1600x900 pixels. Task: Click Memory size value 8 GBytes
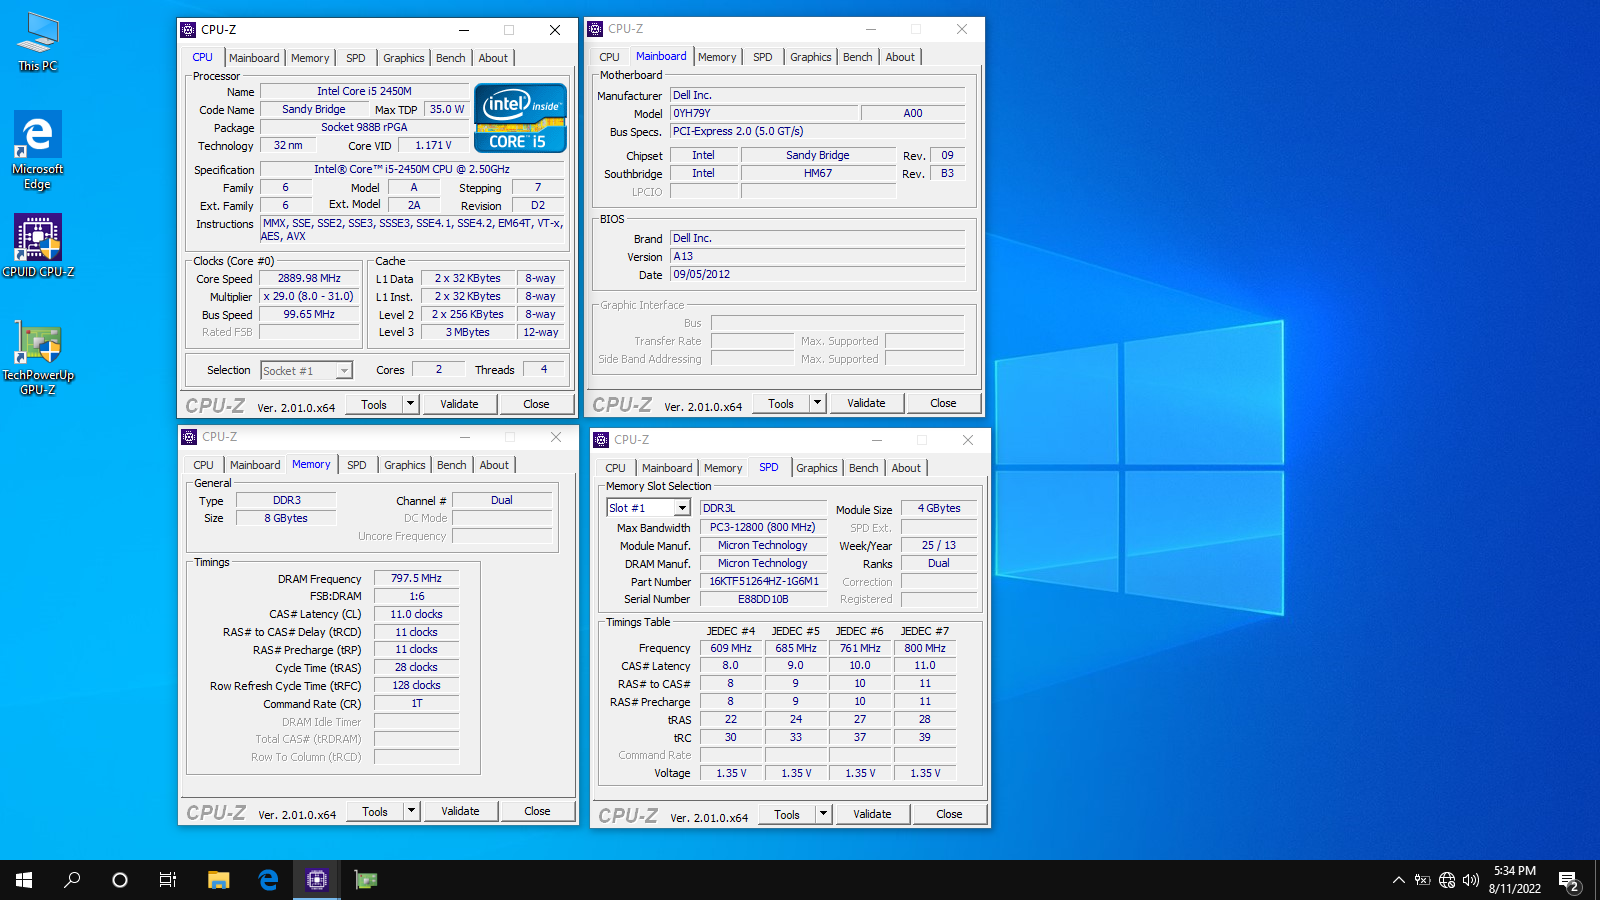[x=286, y=518]
